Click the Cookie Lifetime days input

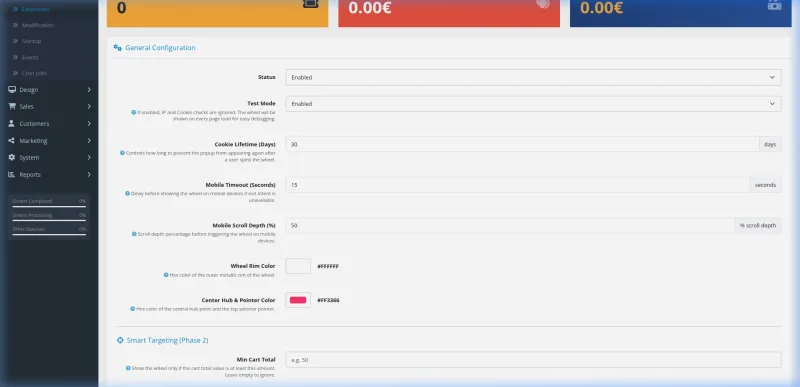(522, 144)
